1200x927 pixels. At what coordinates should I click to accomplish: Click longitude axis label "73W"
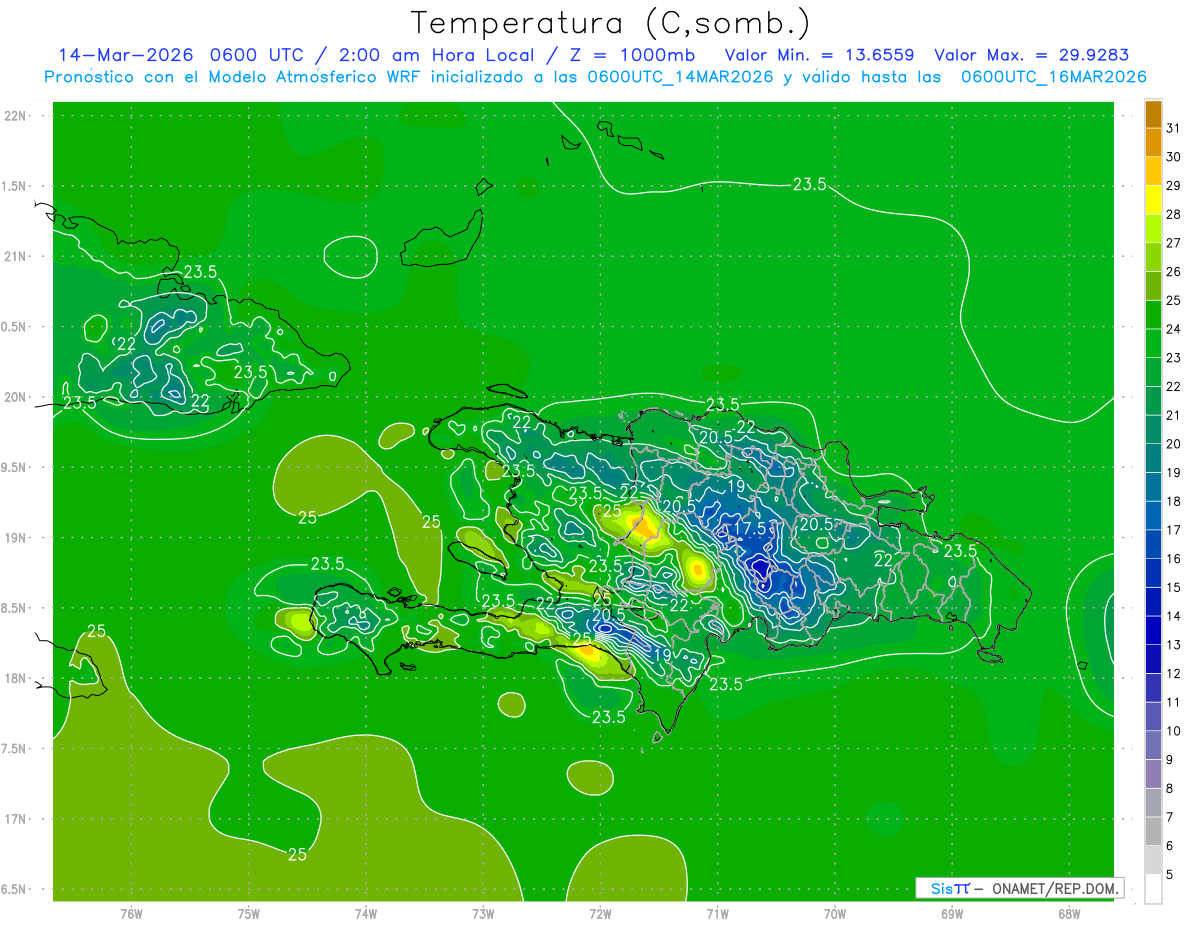click(x=483, y=913)
